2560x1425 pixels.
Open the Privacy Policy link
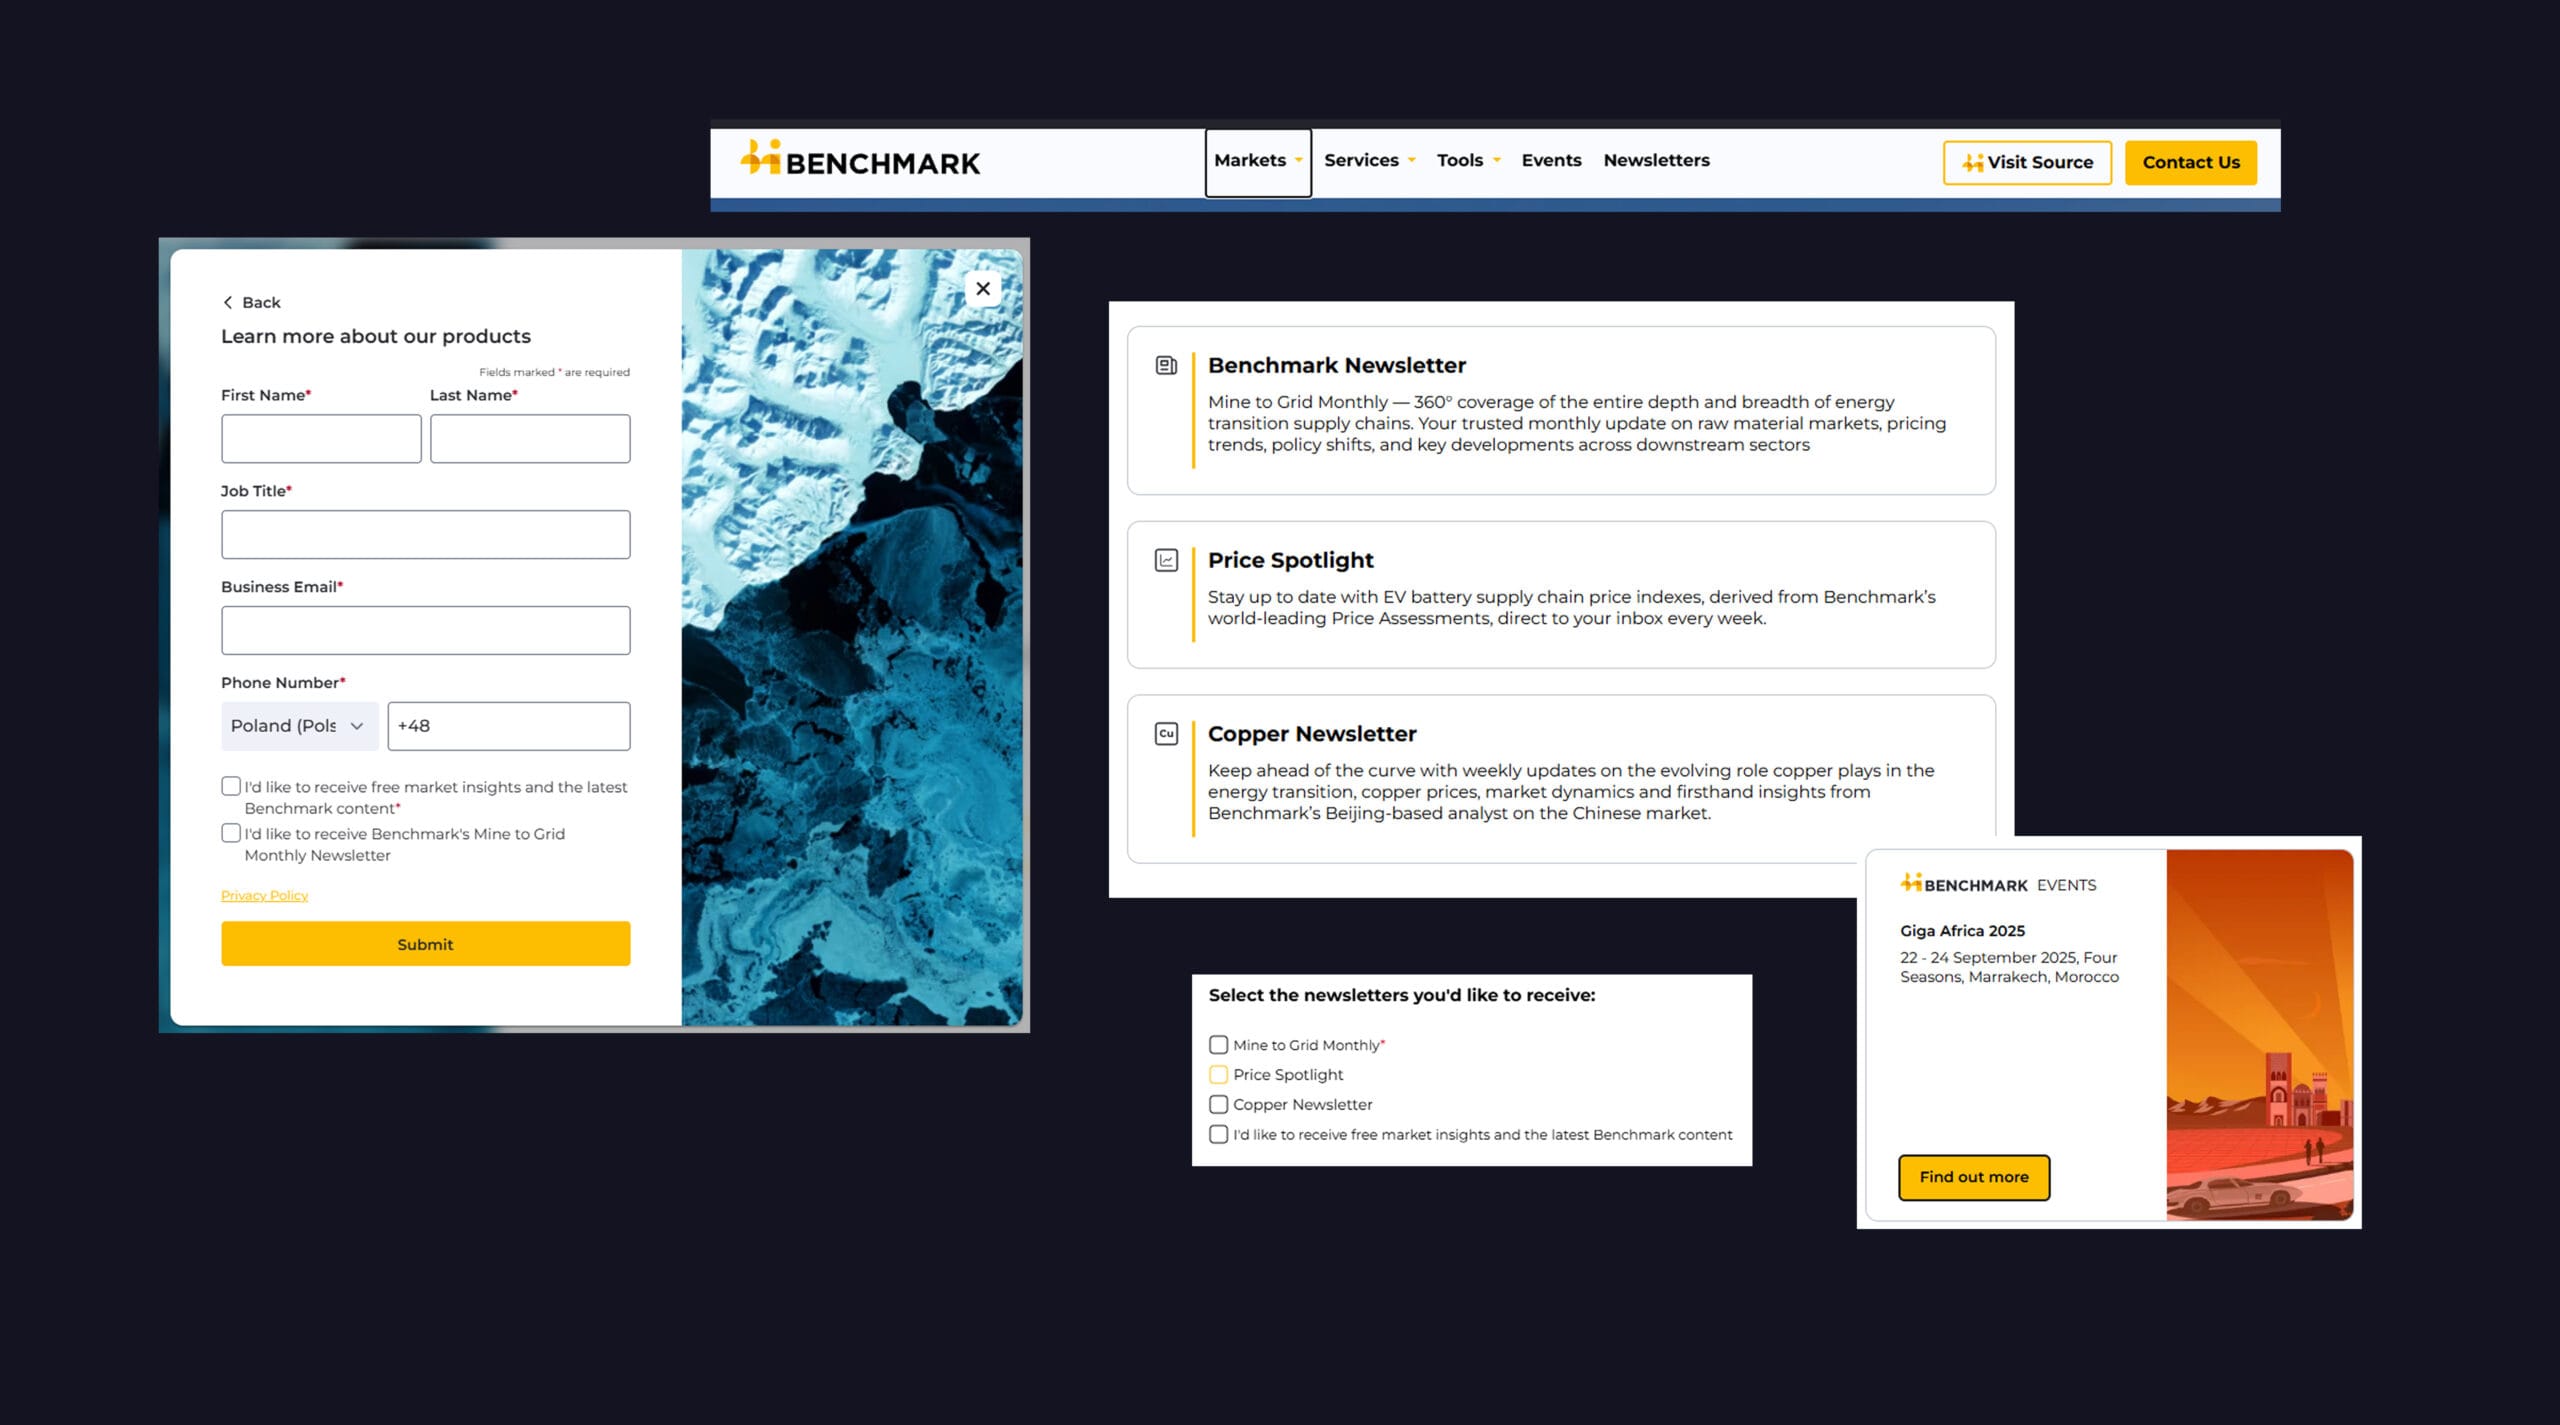pos(264,895)
